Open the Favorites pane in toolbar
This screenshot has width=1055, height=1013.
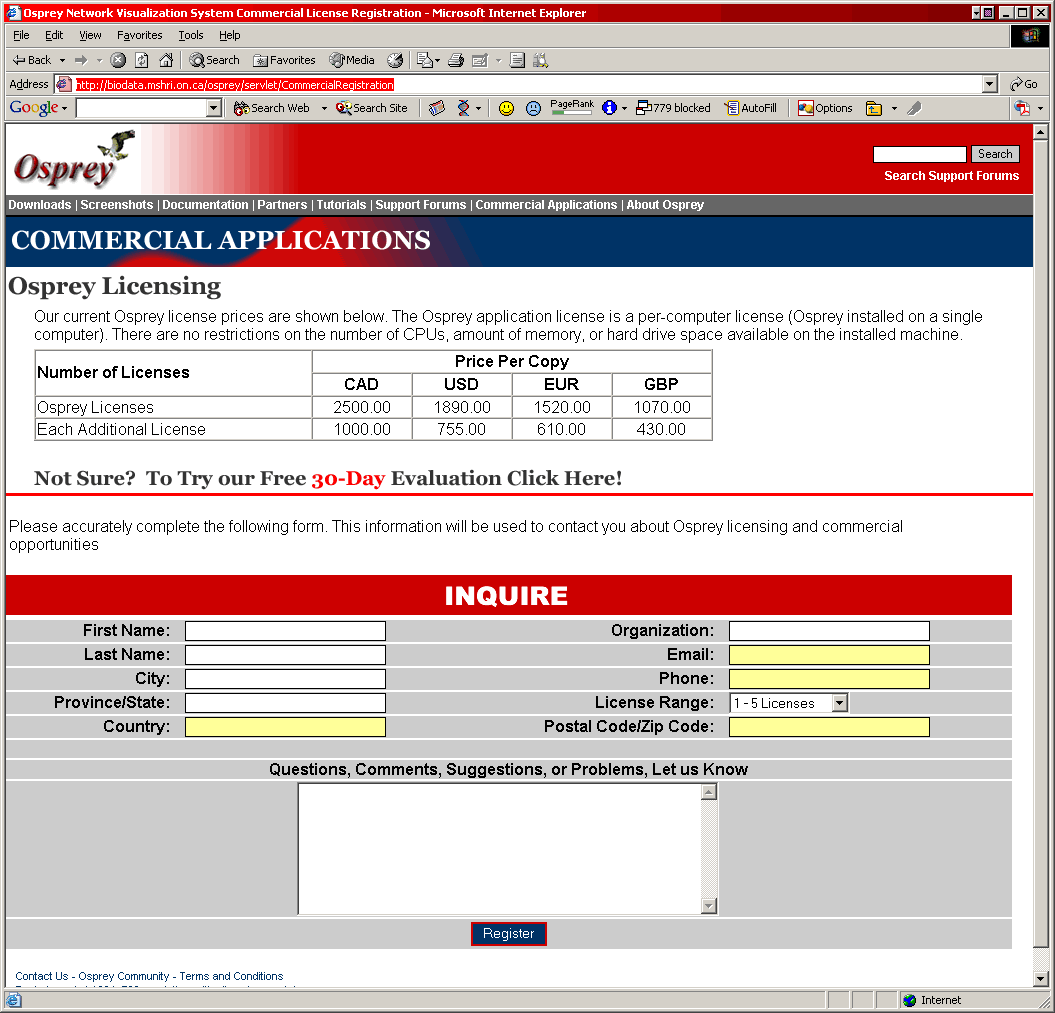click(x=284, y=60)
